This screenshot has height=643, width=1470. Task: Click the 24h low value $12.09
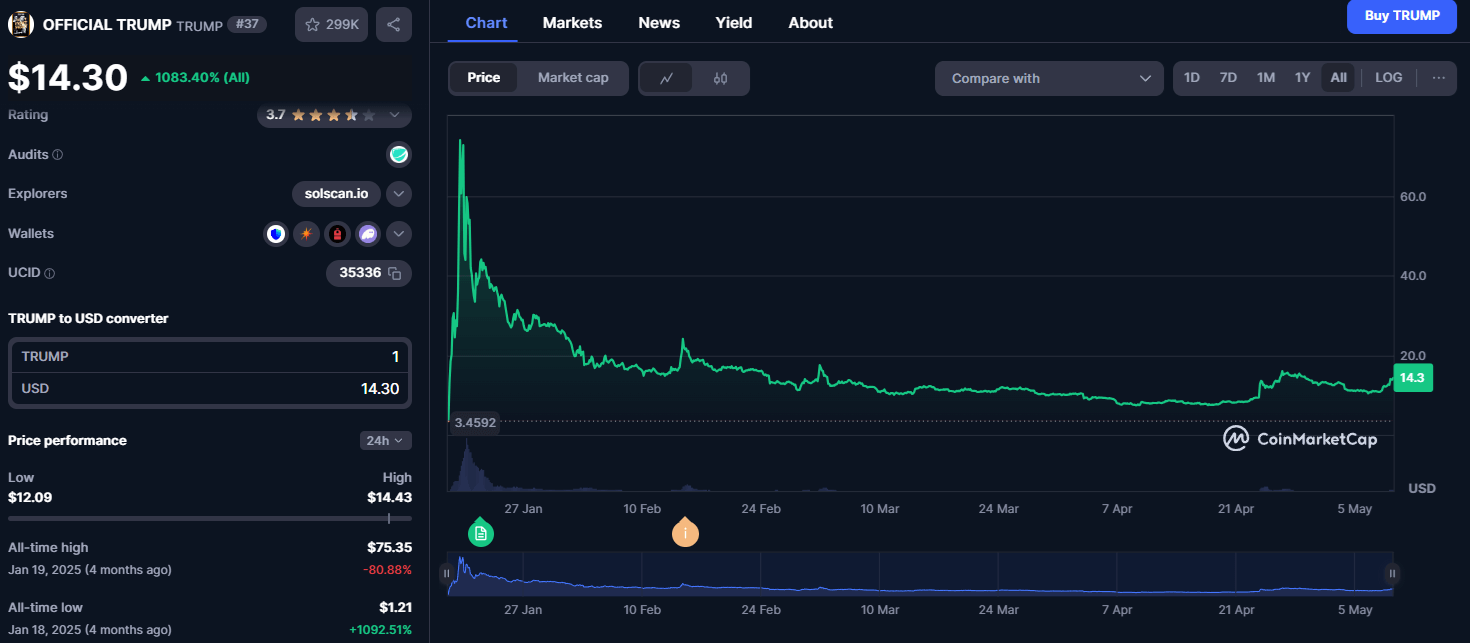click(x=30, y=497)
